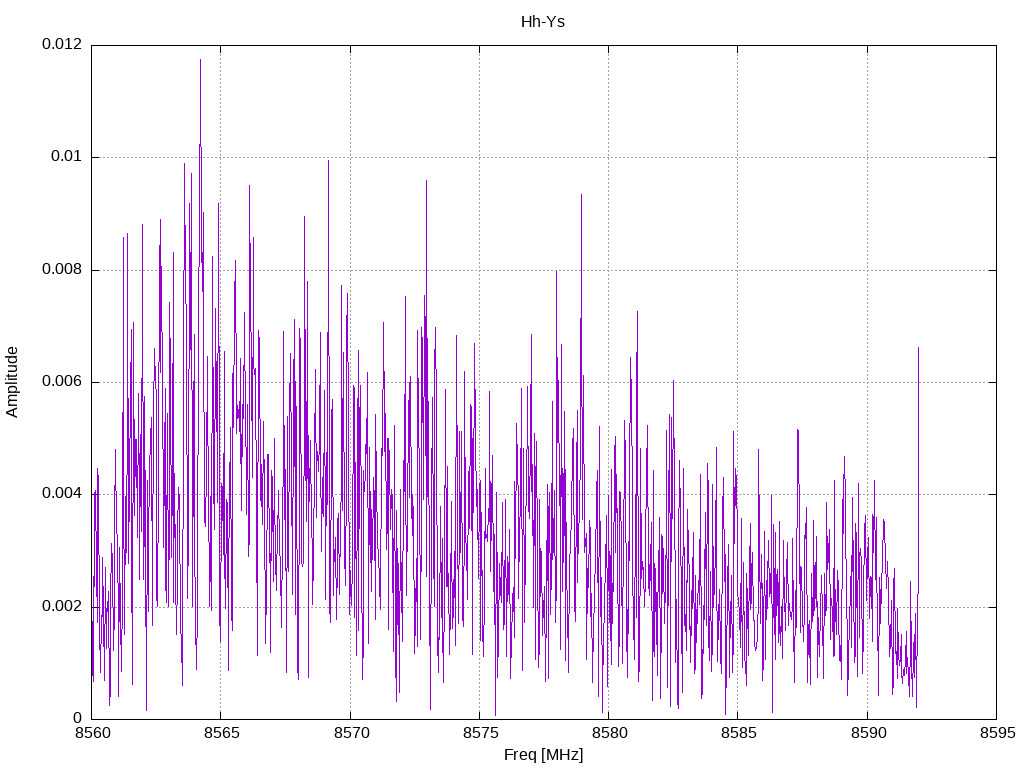Click the x-axis tick label 8595
The height and width of the screenshot is (768, 1024).
pos(998,733)
